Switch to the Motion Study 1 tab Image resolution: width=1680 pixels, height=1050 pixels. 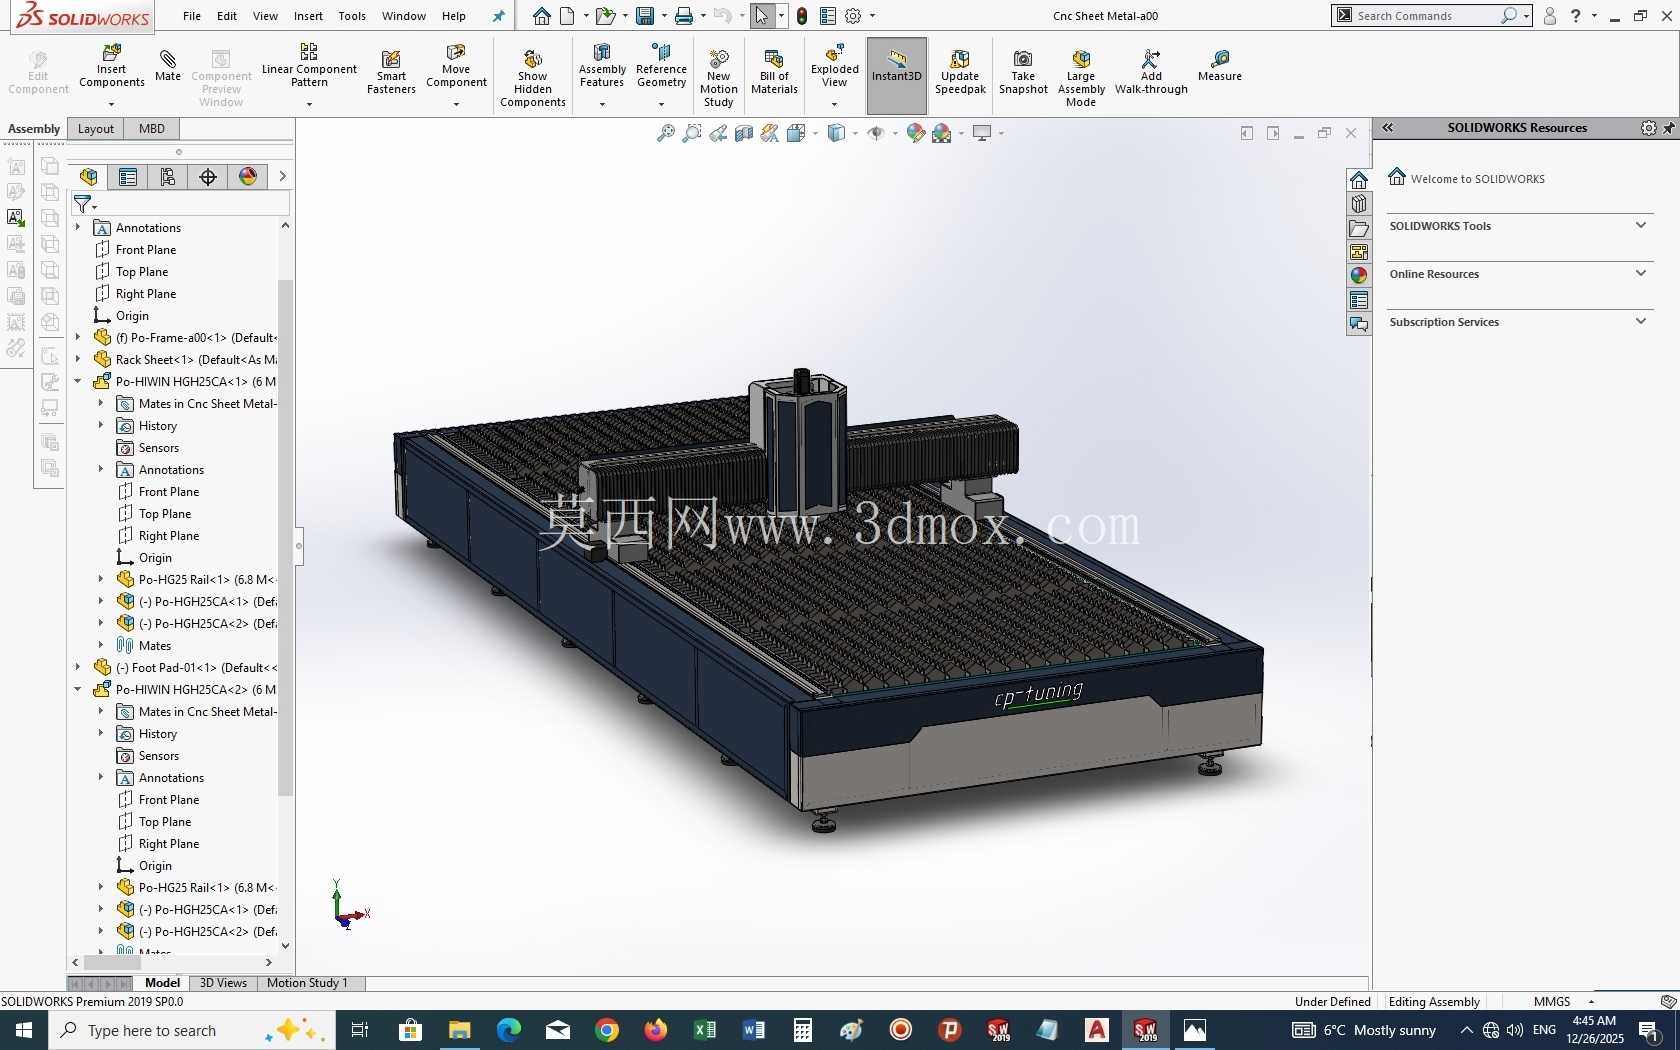tap(307, 983)
